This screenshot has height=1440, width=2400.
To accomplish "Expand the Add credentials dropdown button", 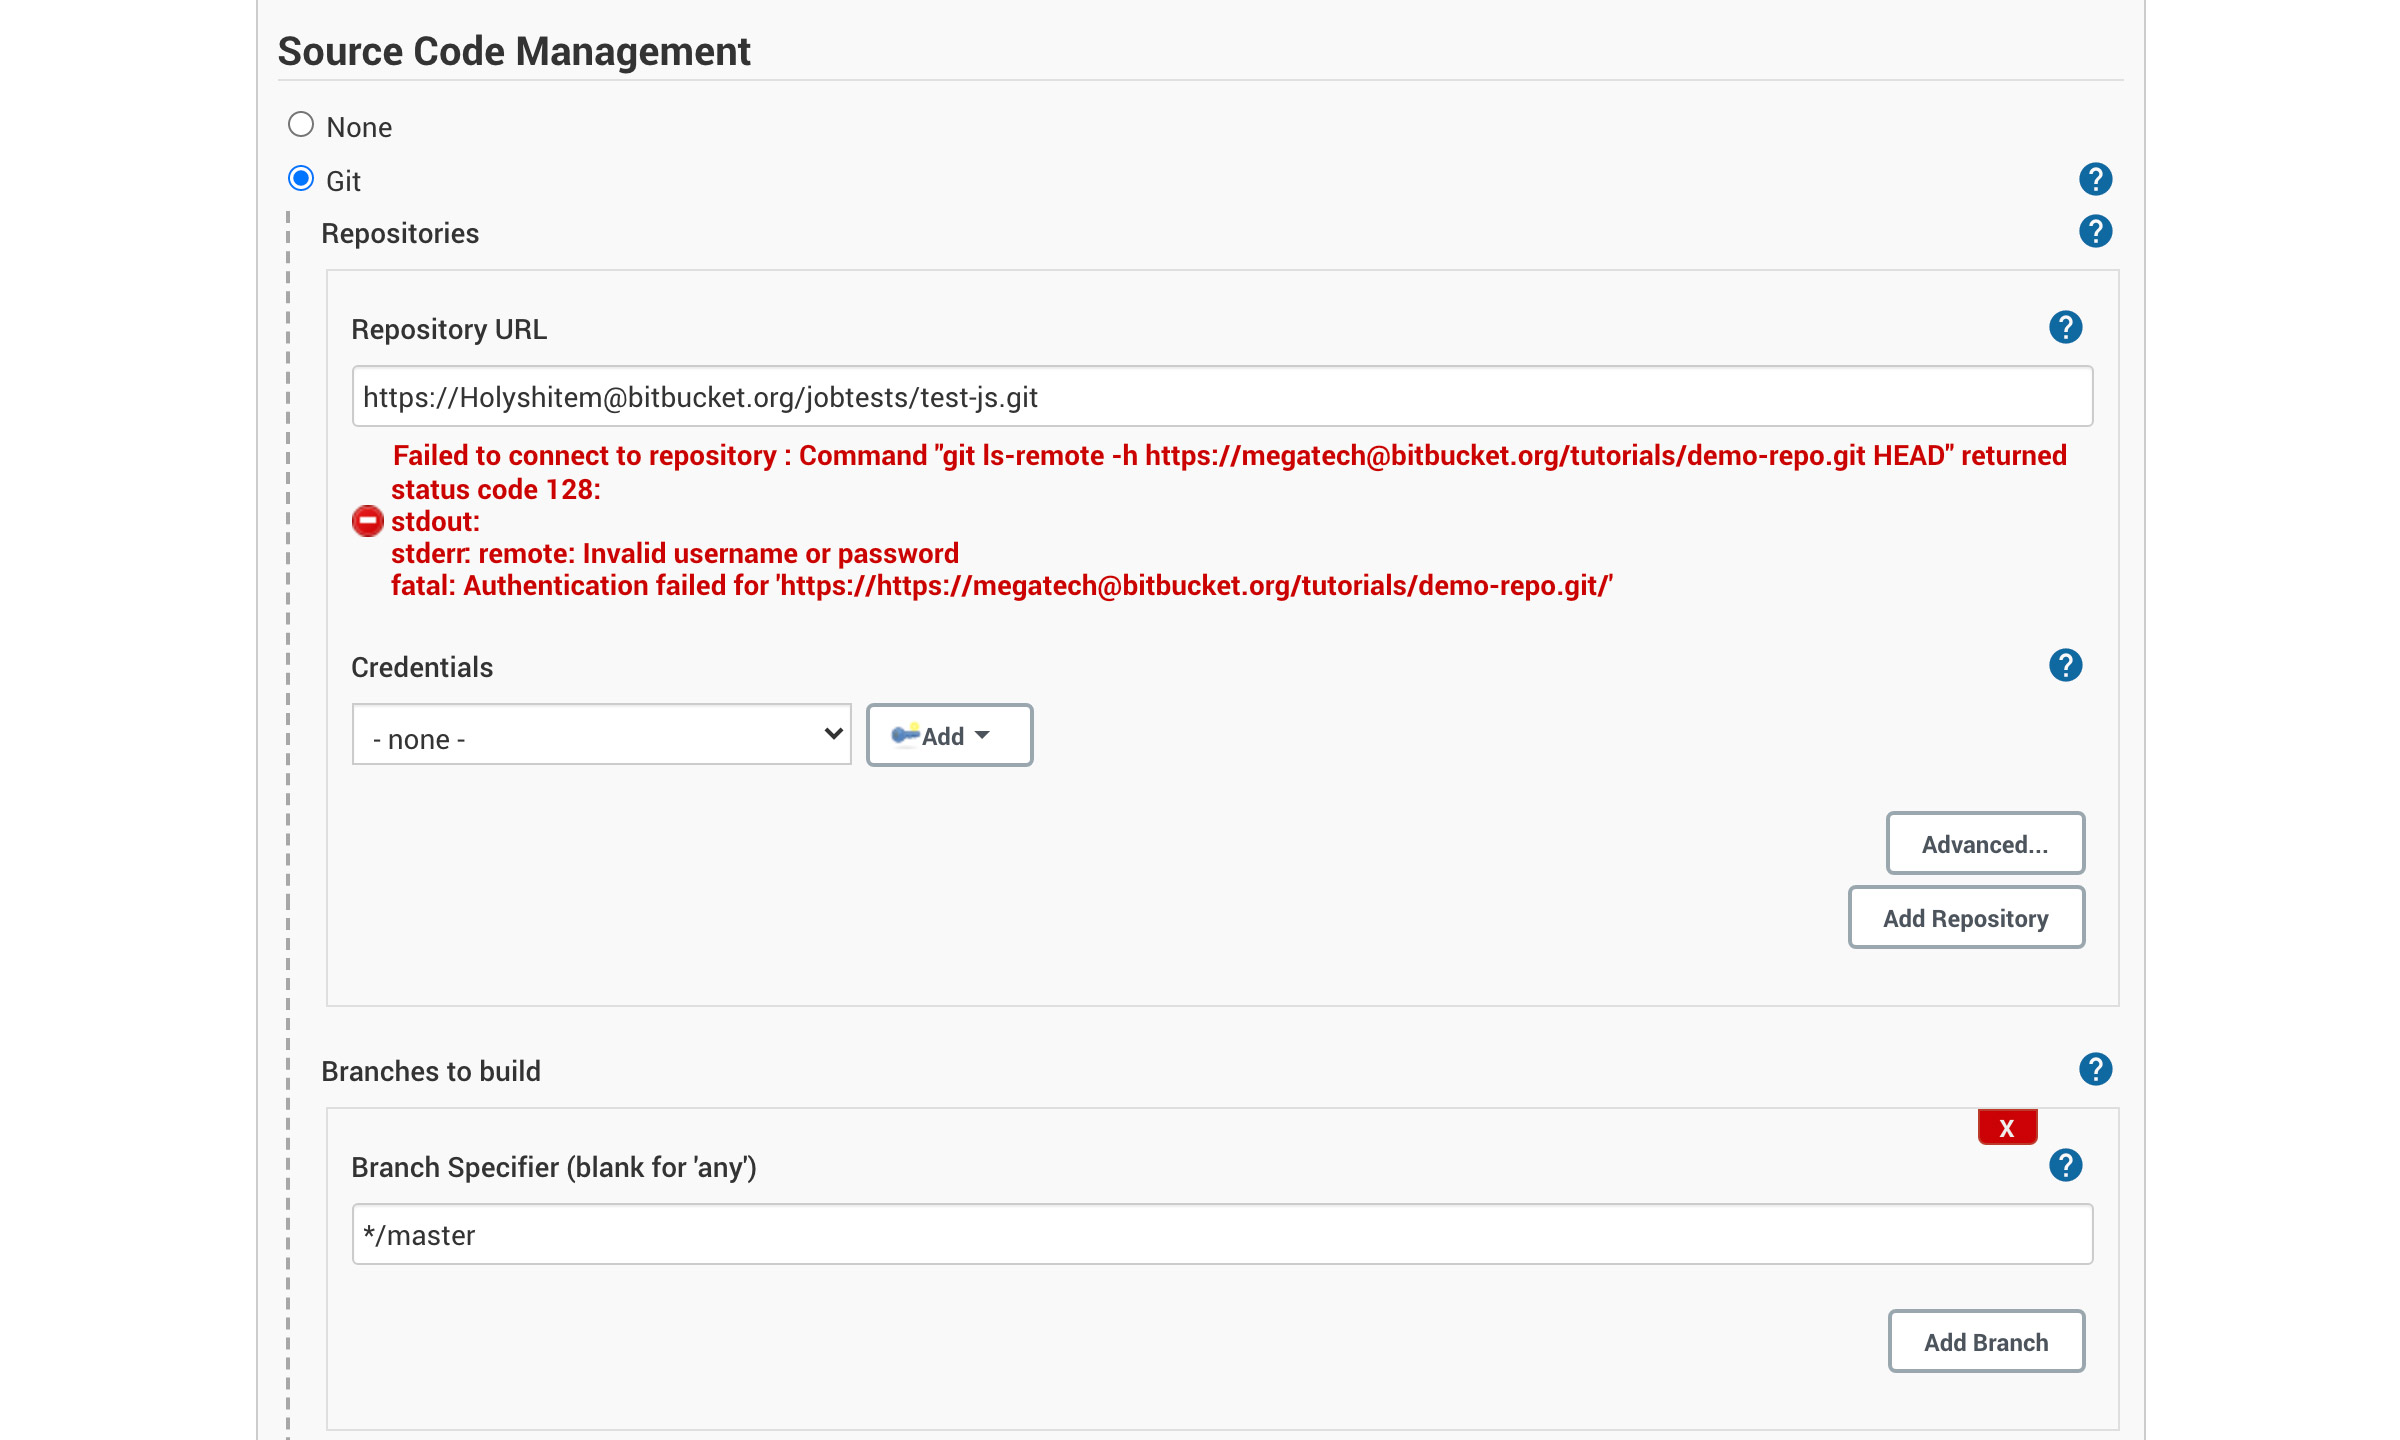I will [x=949, y=736].
